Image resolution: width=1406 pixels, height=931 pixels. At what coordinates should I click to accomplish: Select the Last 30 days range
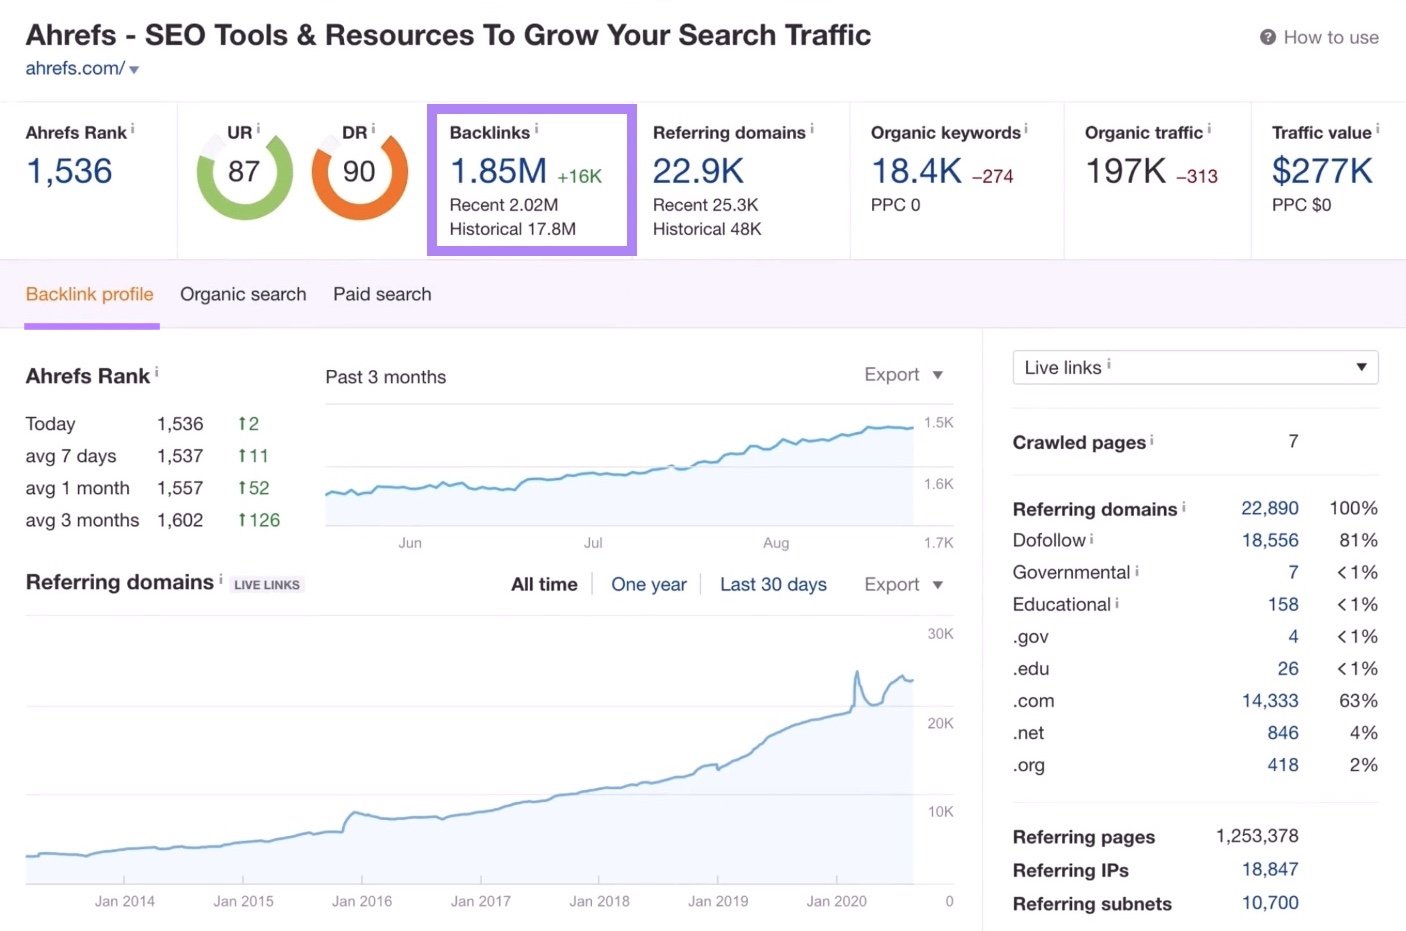[773, 584]
